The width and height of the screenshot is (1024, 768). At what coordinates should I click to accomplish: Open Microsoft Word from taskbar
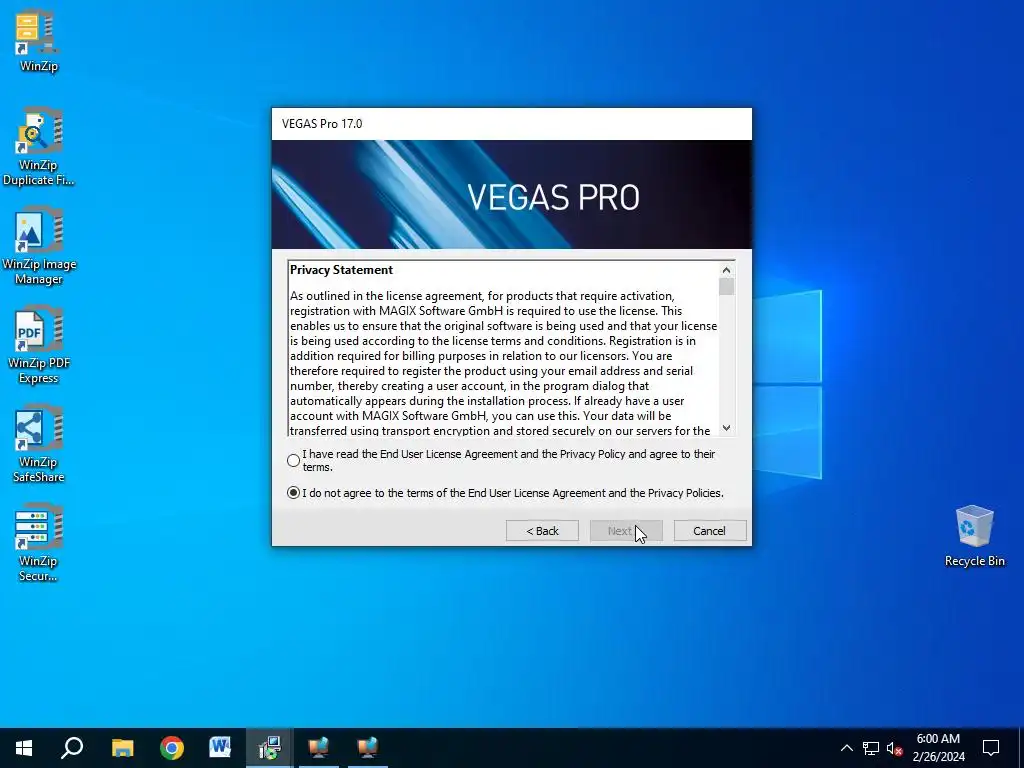[x=220, y=748]
